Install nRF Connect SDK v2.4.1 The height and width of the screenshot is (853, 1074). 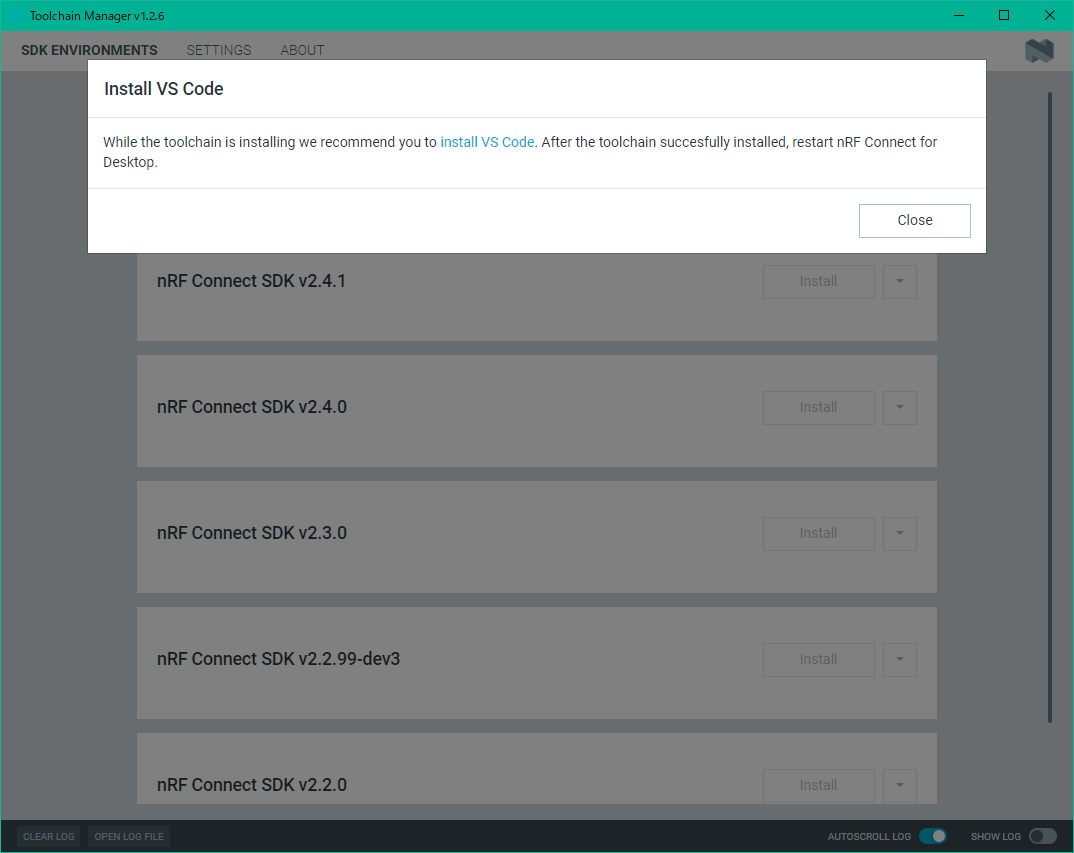pyautogui.click(x=819, y=282)
